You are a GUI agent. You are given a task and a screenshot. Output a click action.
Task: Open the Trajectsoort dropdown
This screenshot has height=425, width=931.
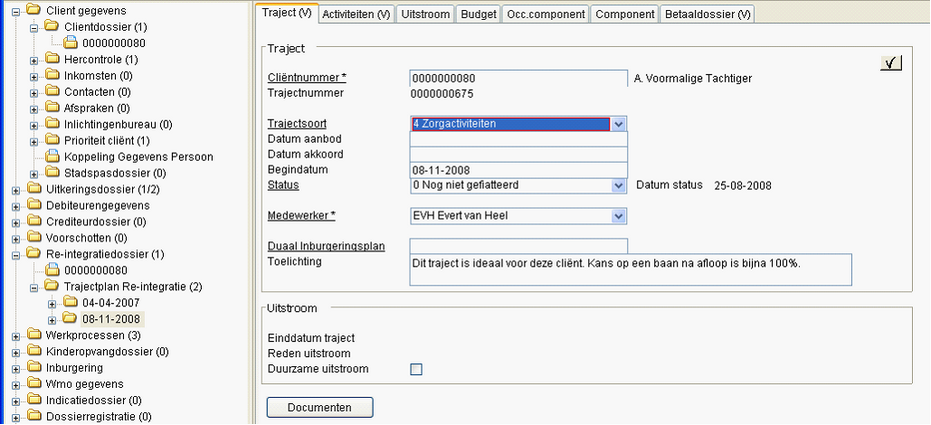tap(619, 124)
